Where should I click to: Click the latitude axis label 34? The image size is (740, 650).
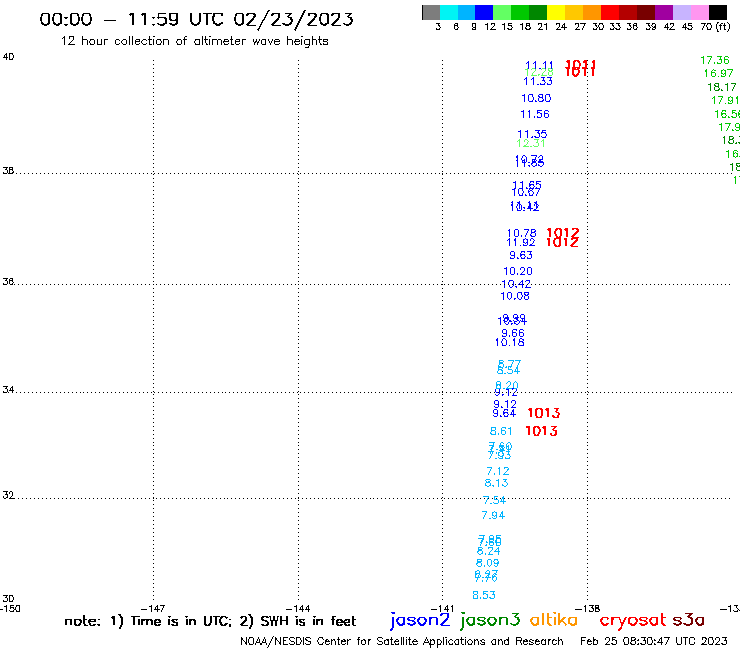pyautogui.click(x=8, y=390)
